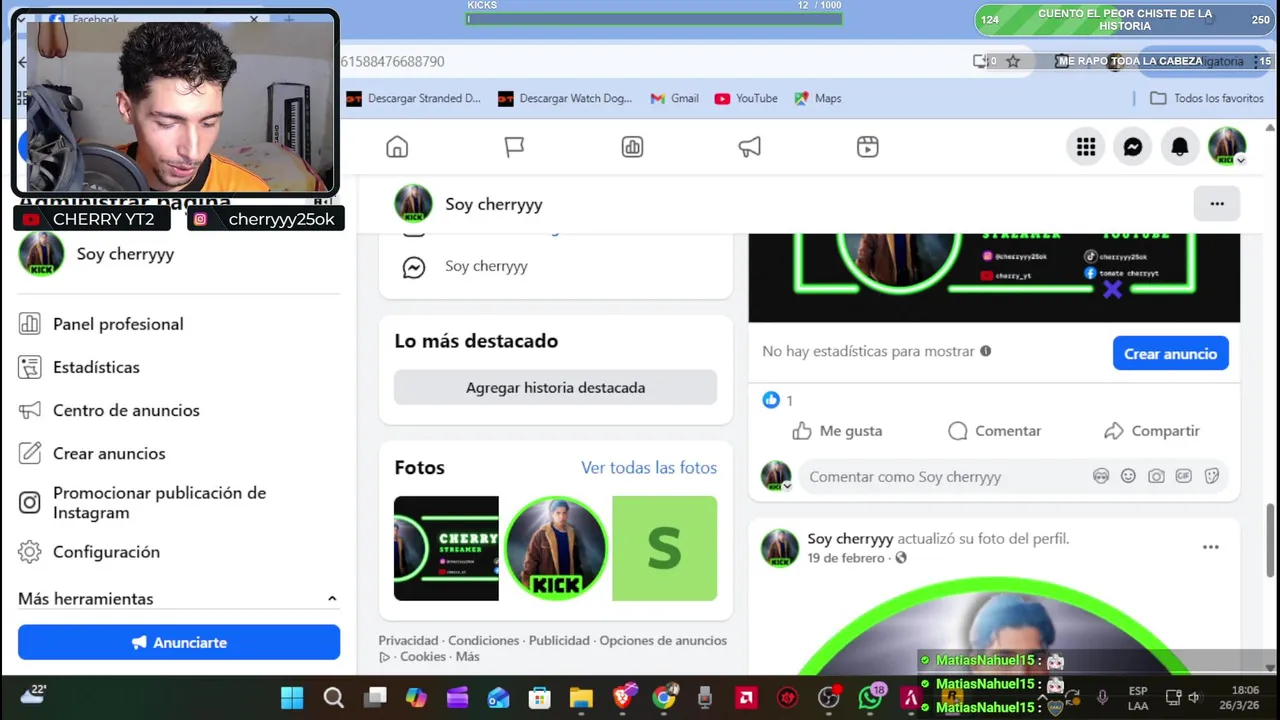
Task: Click Agregar historia destacada button
Action: [x=555, y=387]
